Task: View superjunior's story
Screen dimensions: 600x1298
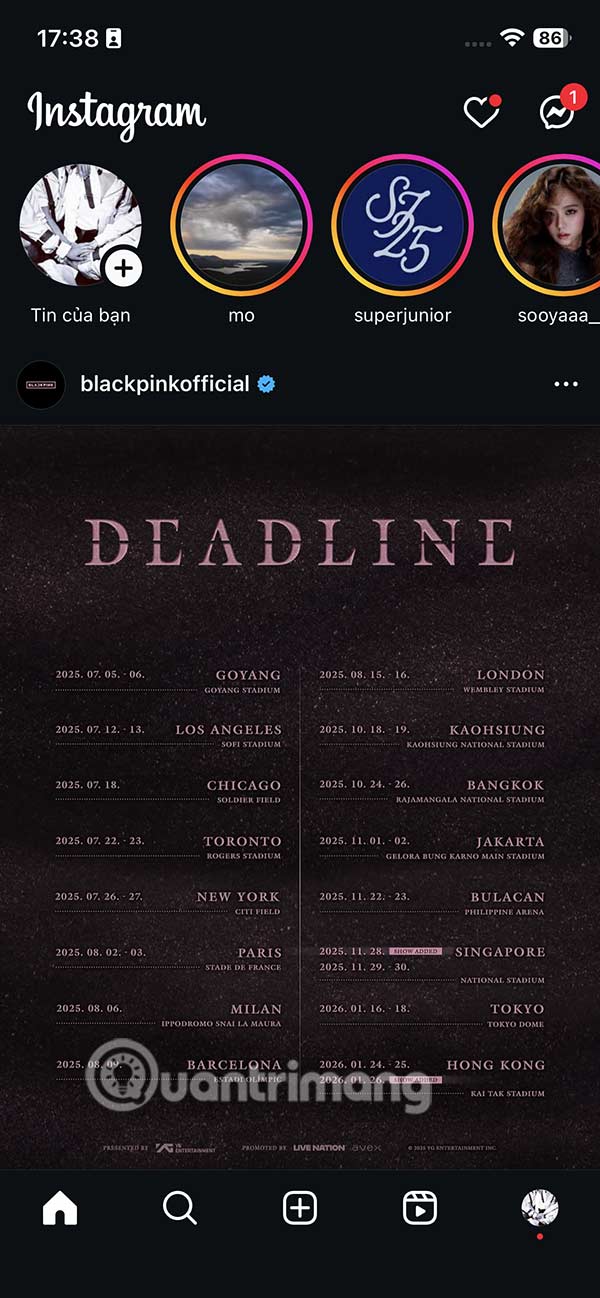Action: click(x=402, y=225)
